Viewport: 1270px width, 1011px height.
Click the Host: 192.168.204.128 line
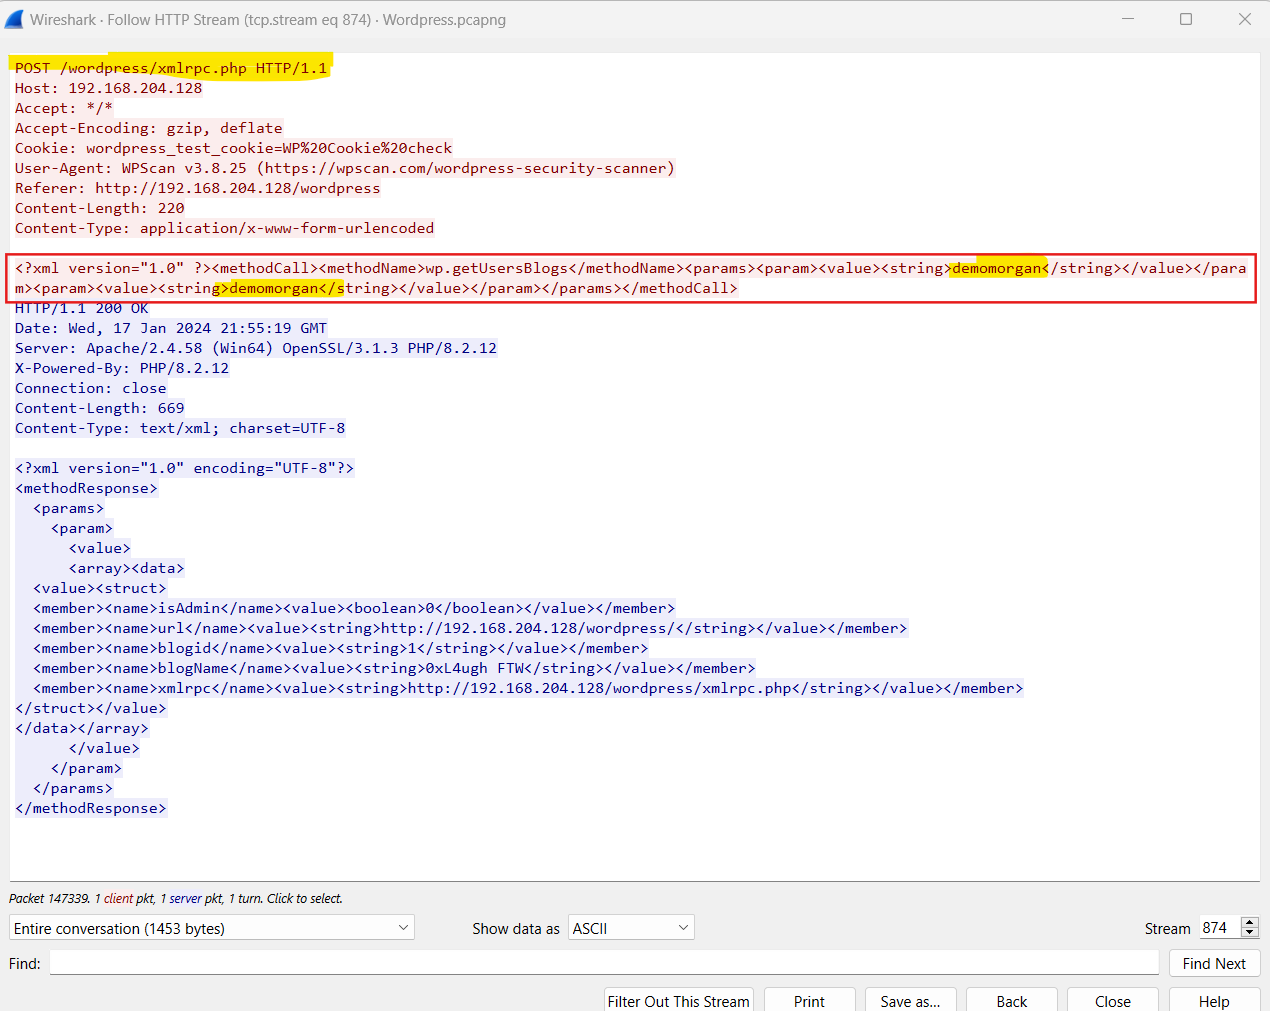pyautogui.click(x=108, y=88)
